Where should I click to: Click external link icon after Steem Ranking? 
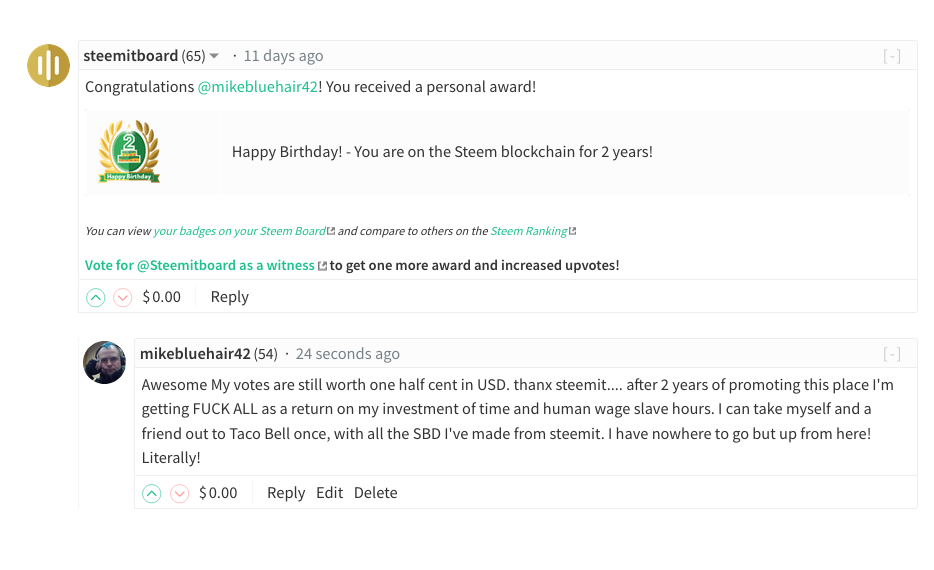pos(573,231)
